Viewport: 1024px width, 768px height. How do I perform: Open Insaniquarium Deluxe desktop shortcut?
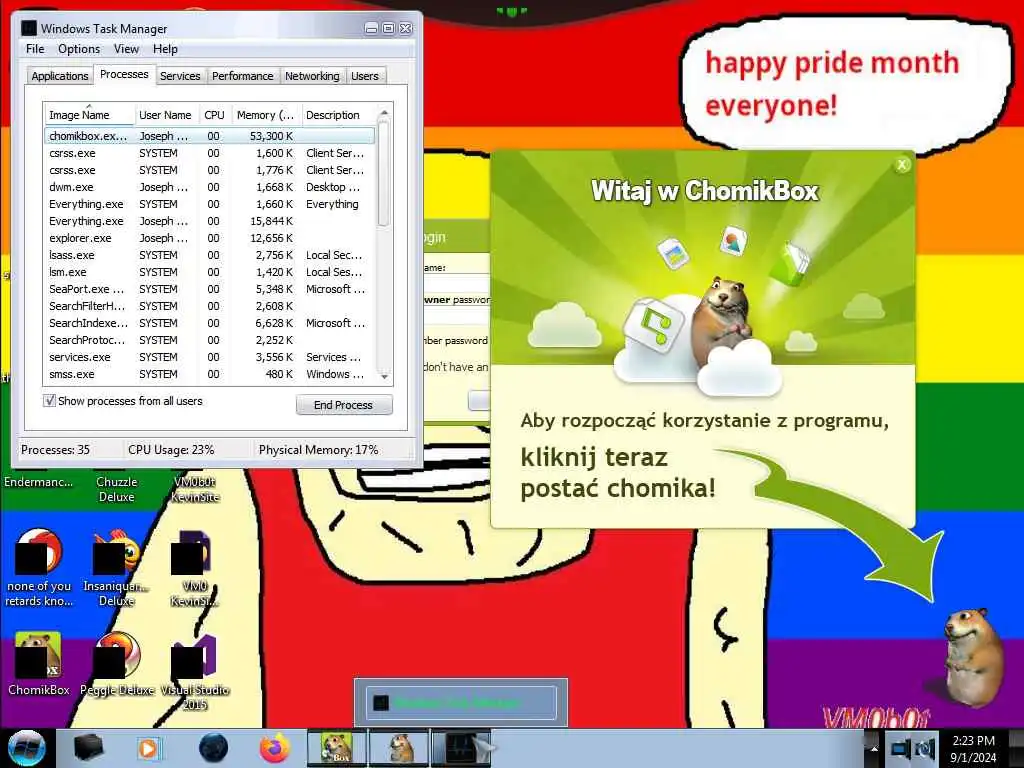pos(117,568)
